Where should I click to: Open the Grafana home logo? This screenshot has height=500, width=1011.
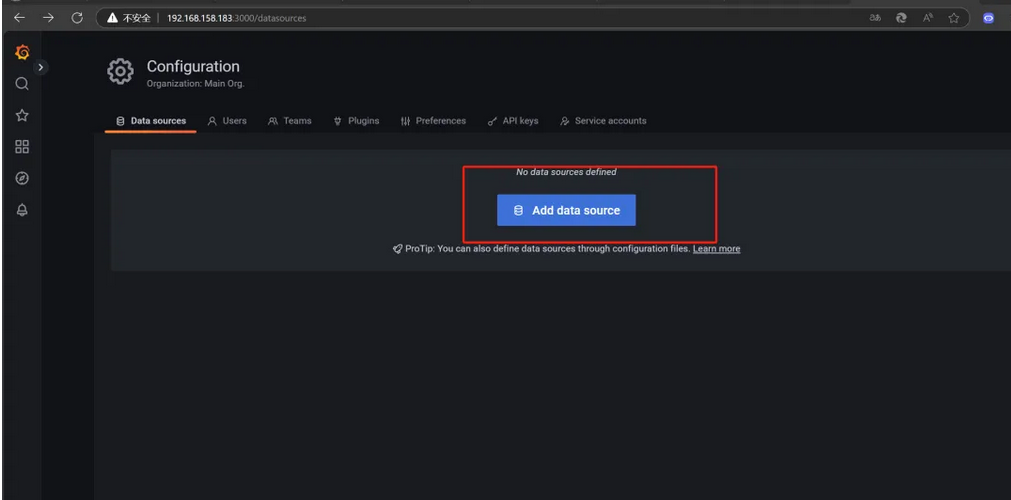[22, 52]
